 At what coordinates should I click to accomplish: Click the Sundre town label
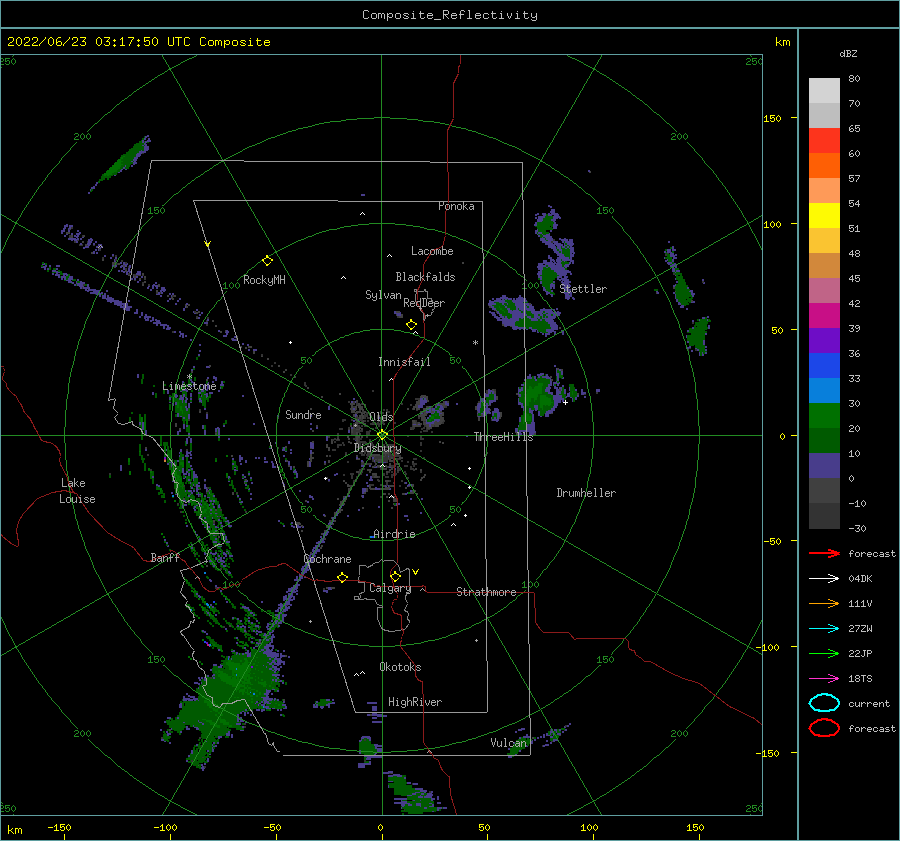coord(303,415)
